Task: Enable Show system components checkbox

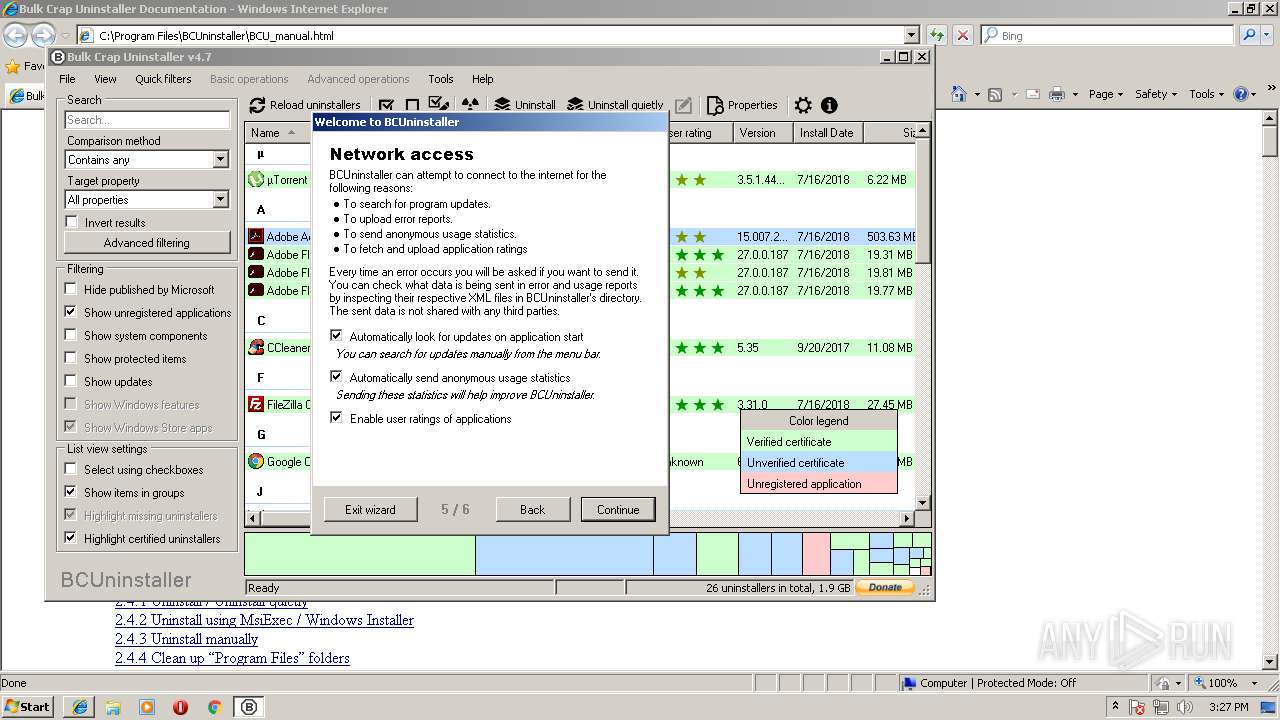Action: click(x=71, y=335)
